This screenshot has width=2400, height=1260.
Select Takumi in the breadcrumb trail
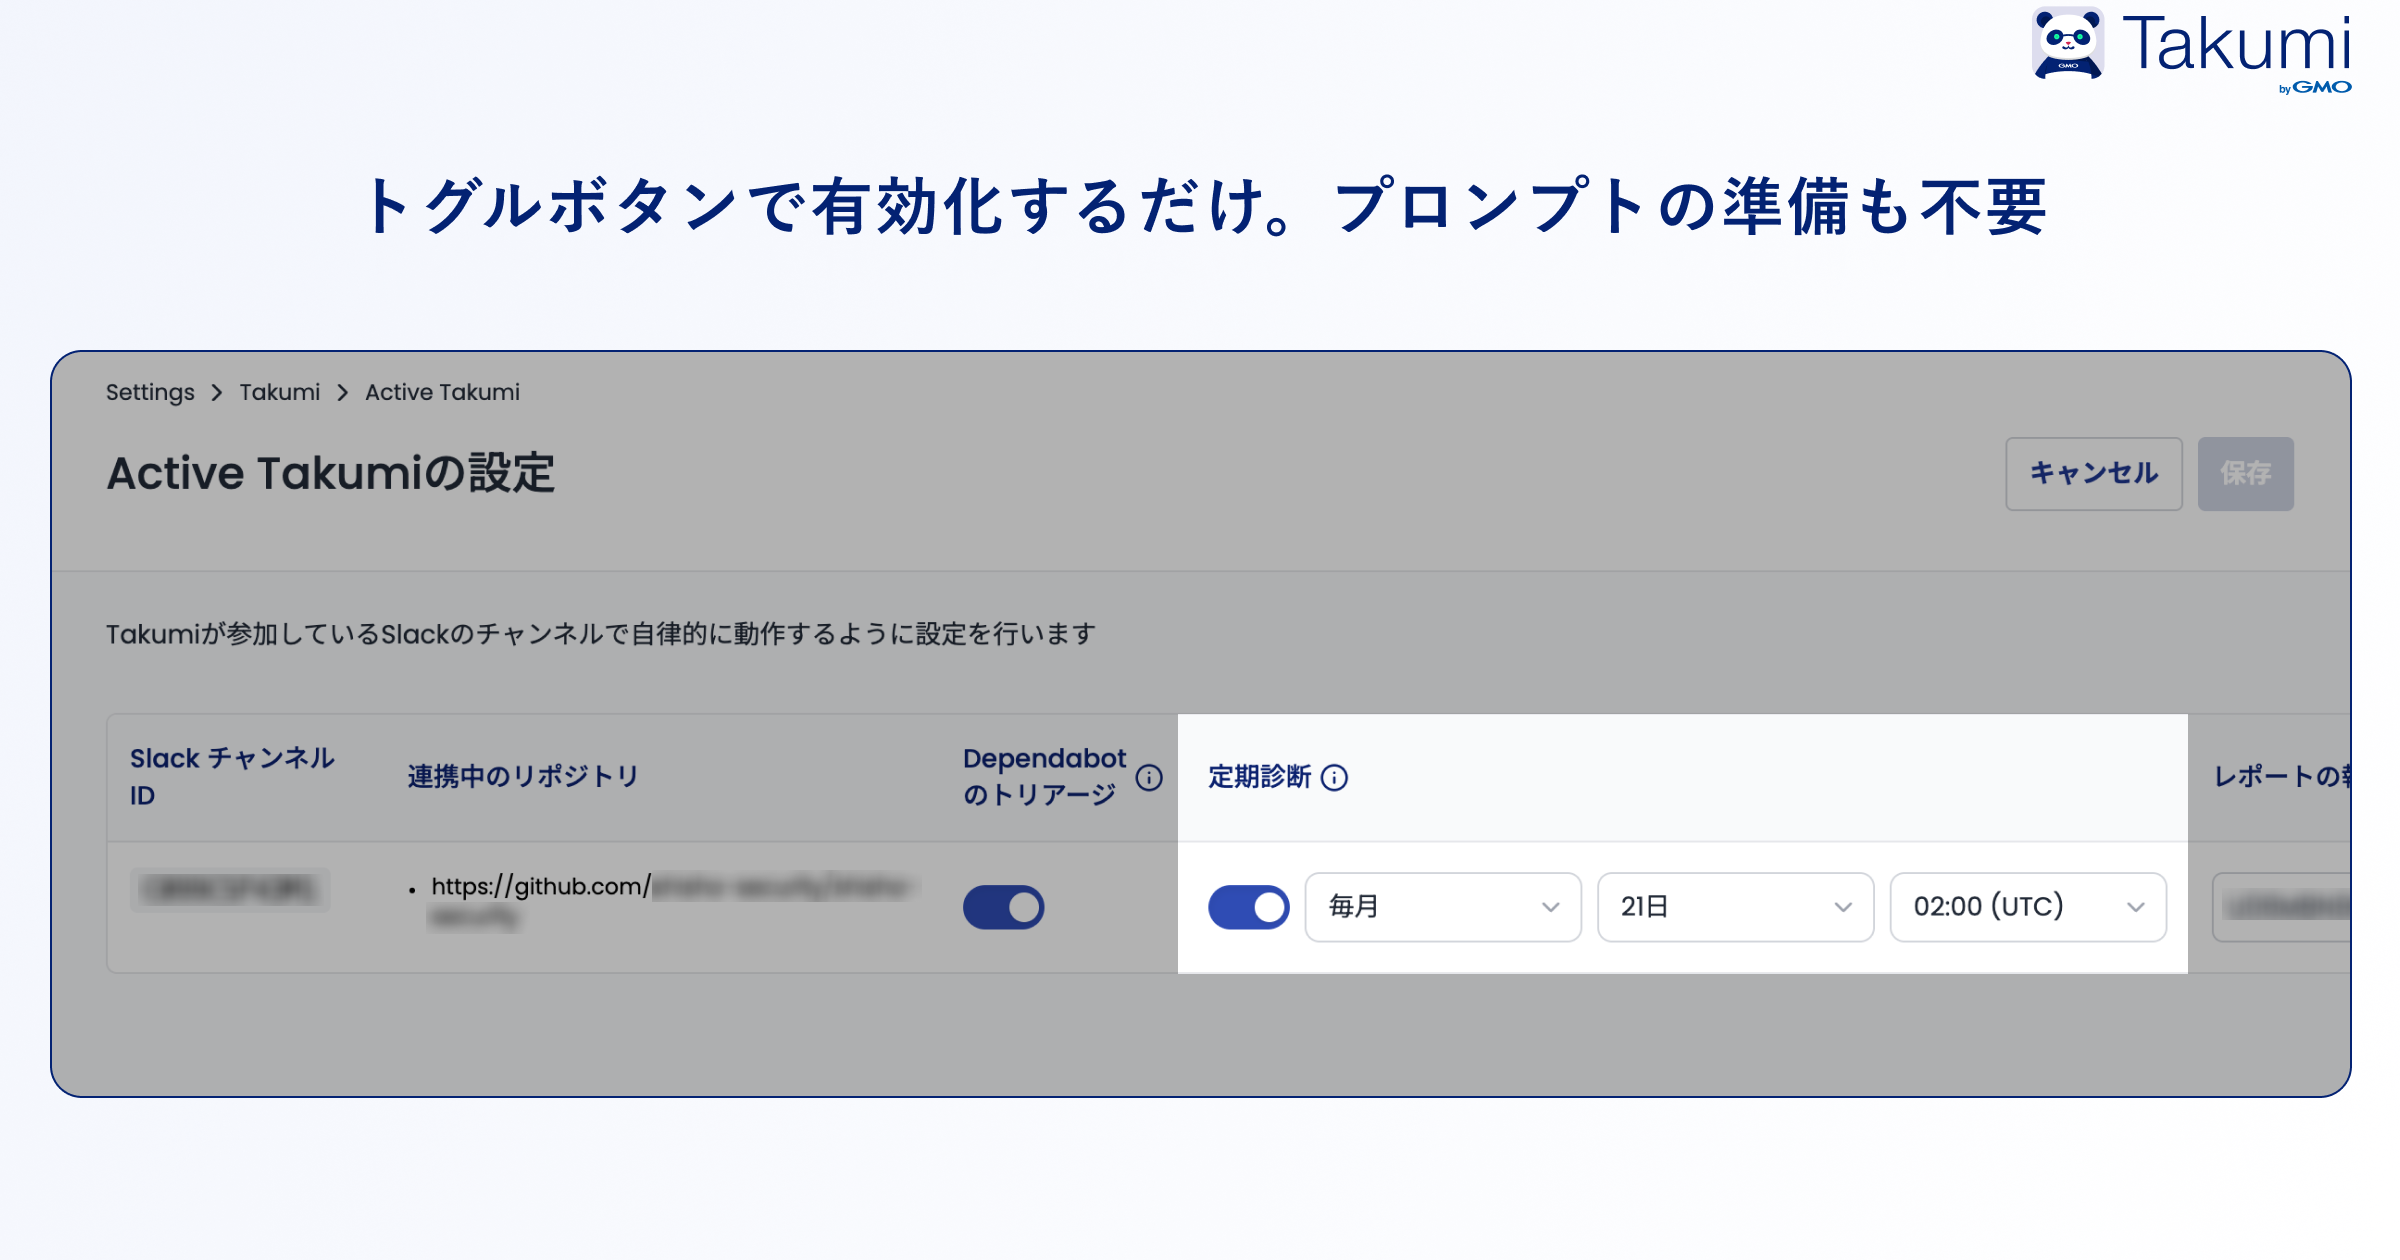tap(279, 392)
